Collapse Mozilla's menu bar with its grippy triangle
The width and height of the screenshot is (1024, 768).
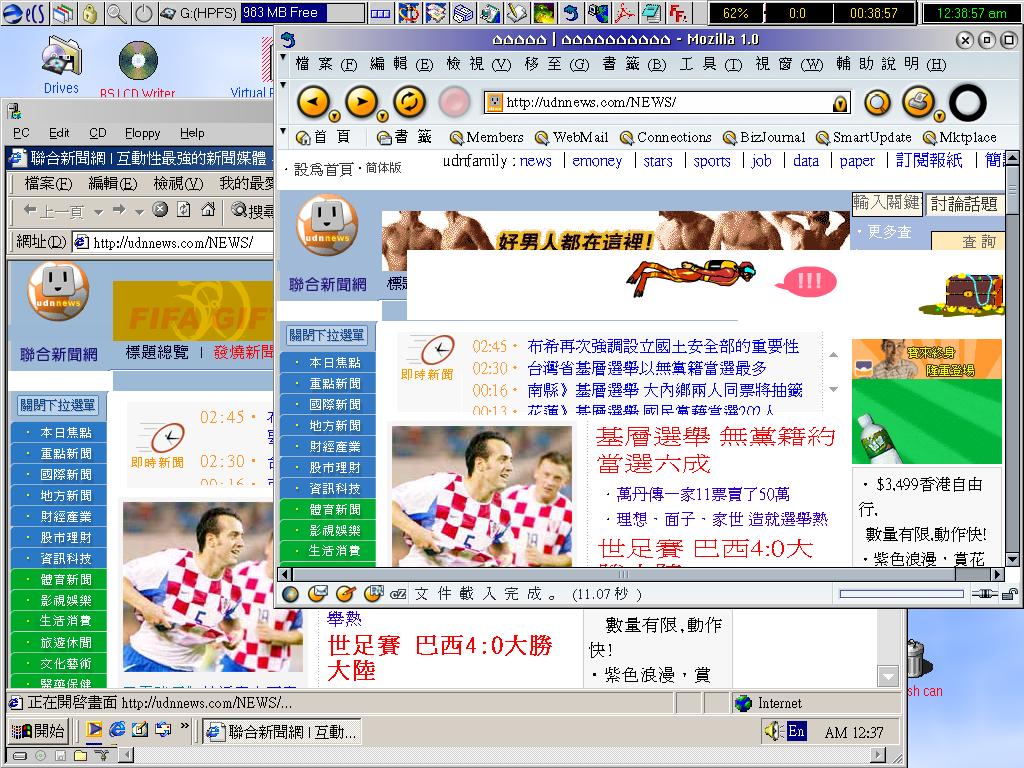point(283,57)
